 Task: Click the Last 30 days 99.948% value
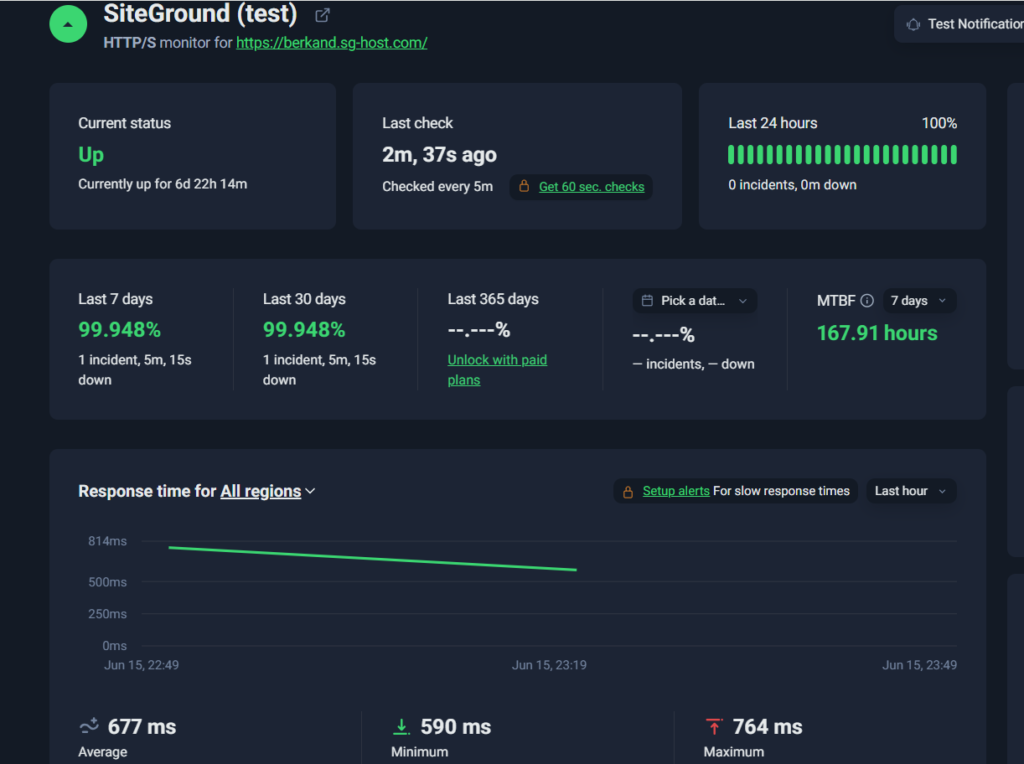tap(304, 330)
